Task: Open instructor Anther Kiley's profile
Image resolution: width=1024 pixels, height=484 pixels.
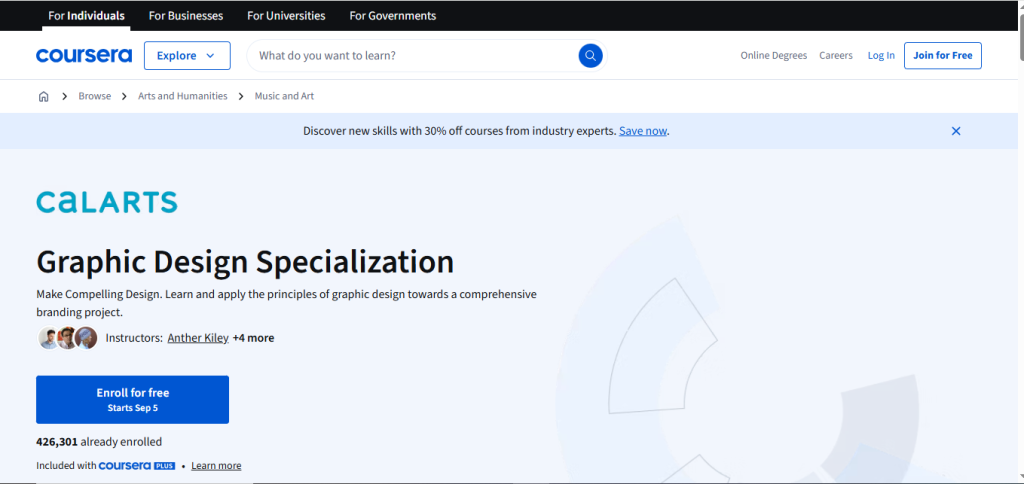Action: (x=198, y=338)
